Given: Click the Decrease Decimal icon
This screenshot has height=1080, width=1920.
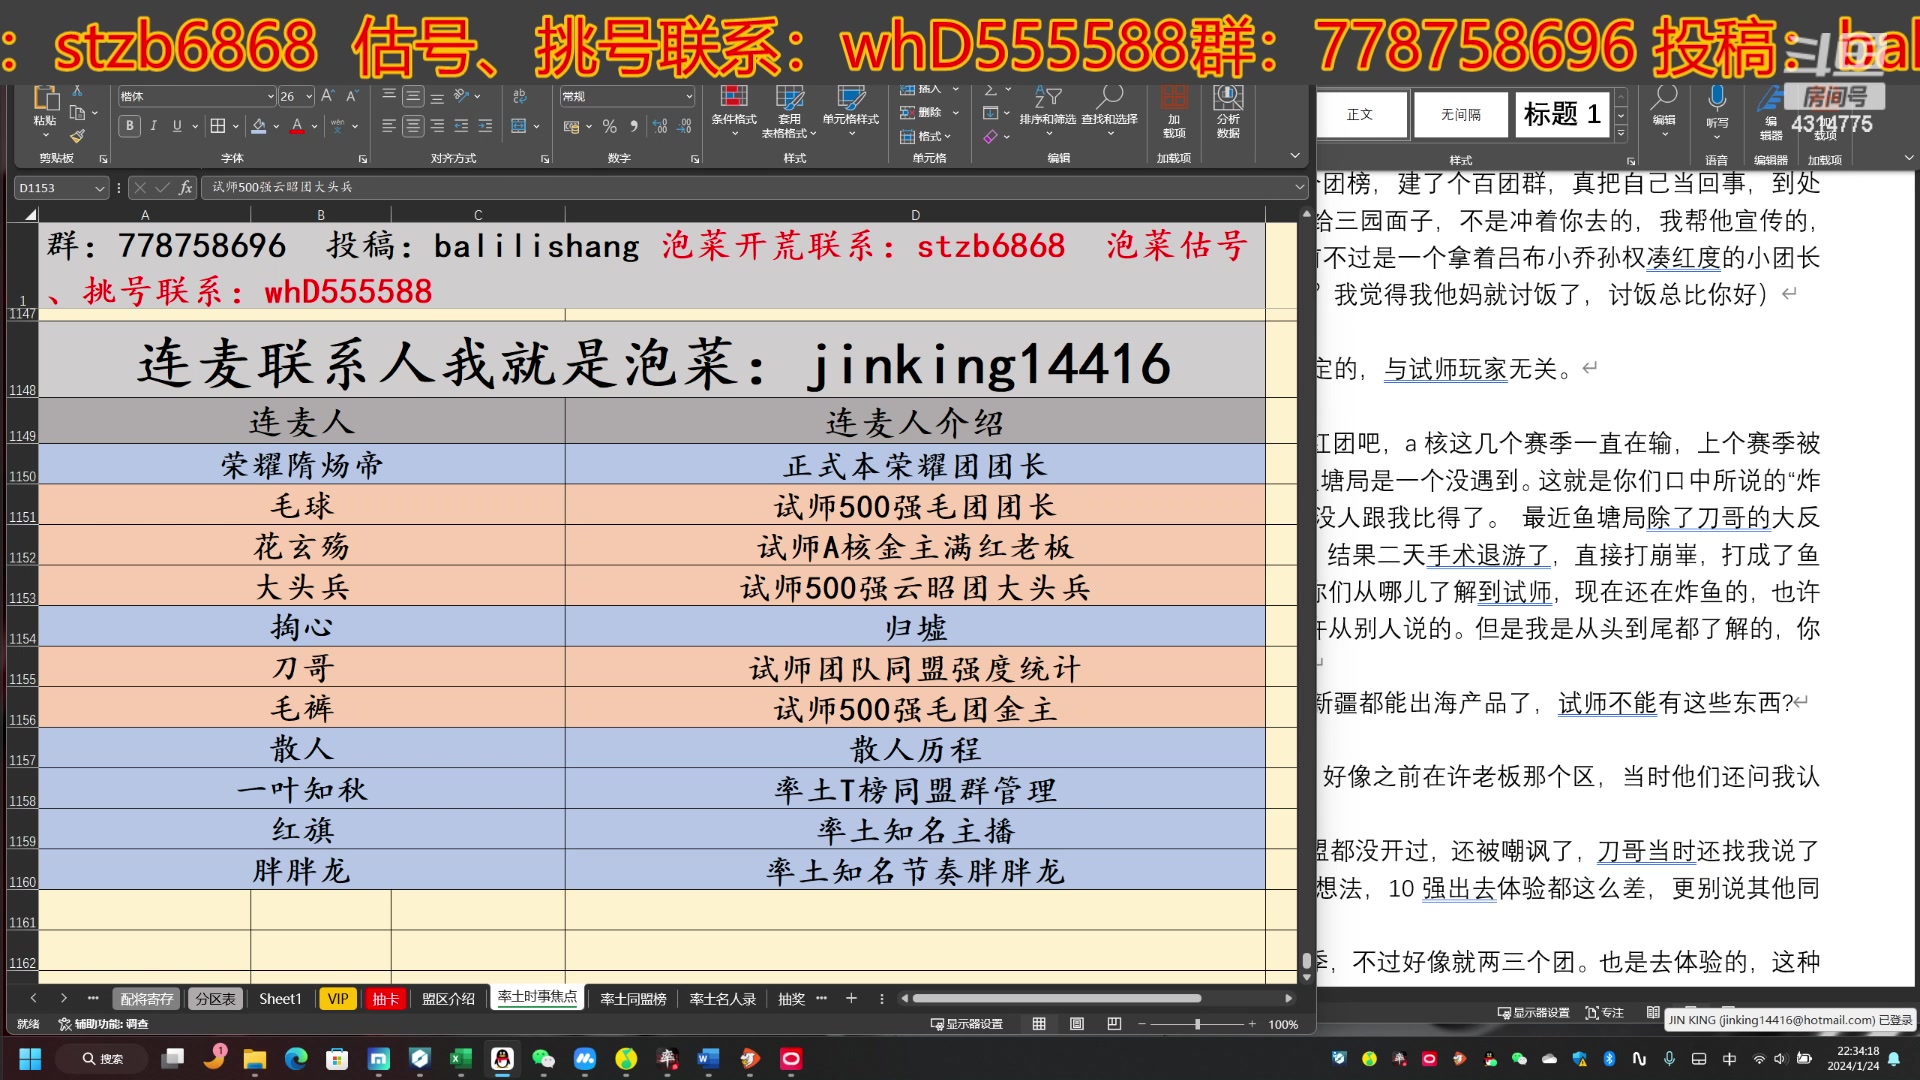Looking at the screenshot, I should coord(685,127).
